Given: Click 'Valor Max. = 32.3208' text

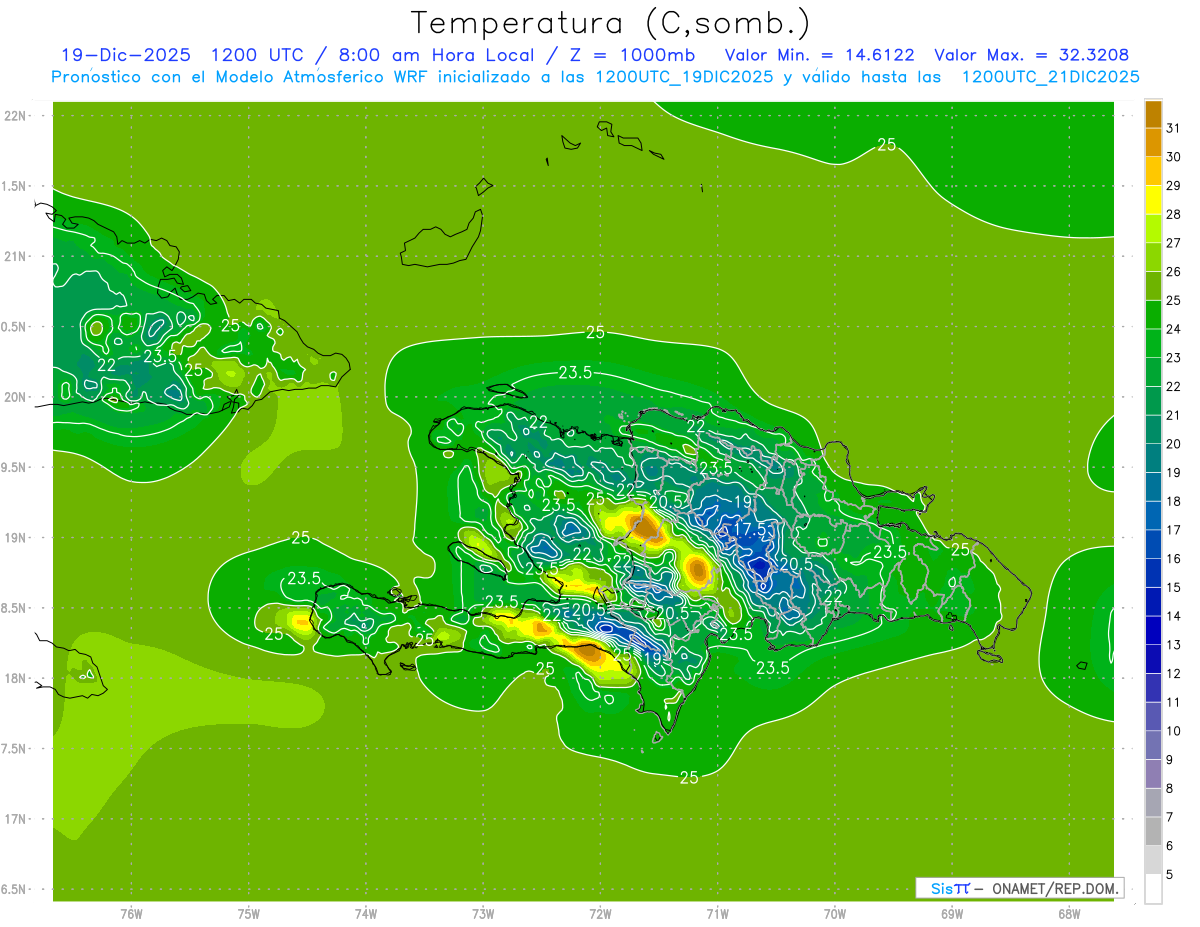Looking at the screenshot, I should [1031, 55].
